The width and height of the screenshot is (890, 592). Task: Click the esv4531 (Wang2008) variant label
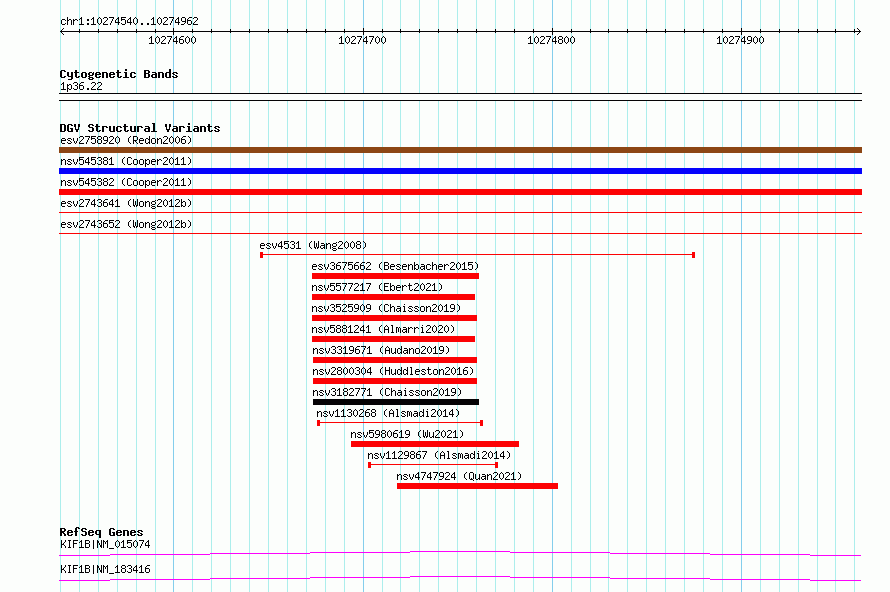313,245
